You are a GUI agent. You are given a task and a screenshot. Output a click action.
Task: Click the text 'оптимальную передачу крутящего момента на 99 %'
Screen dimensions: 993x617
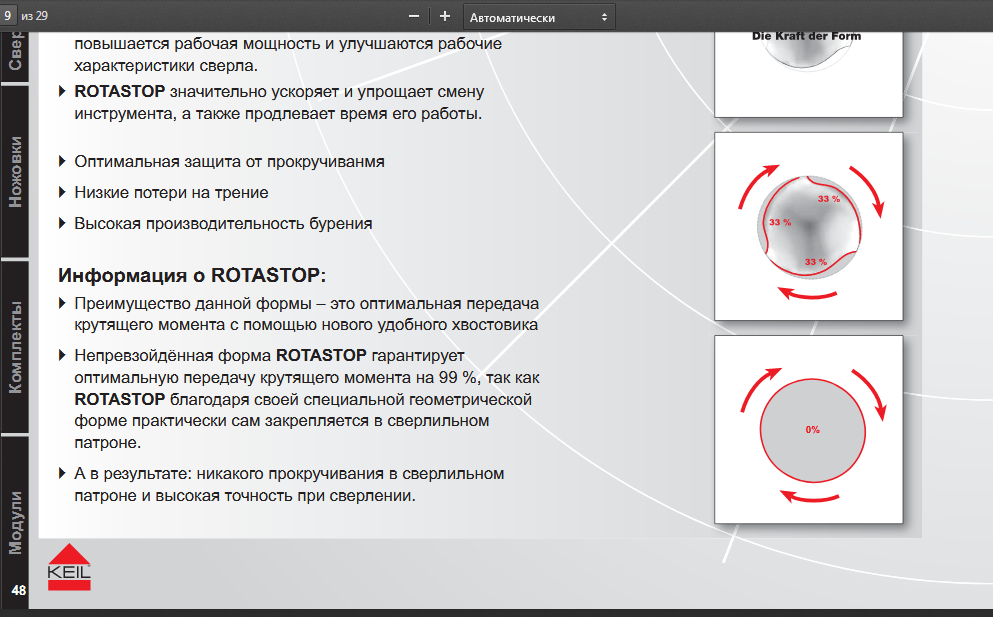275,378
